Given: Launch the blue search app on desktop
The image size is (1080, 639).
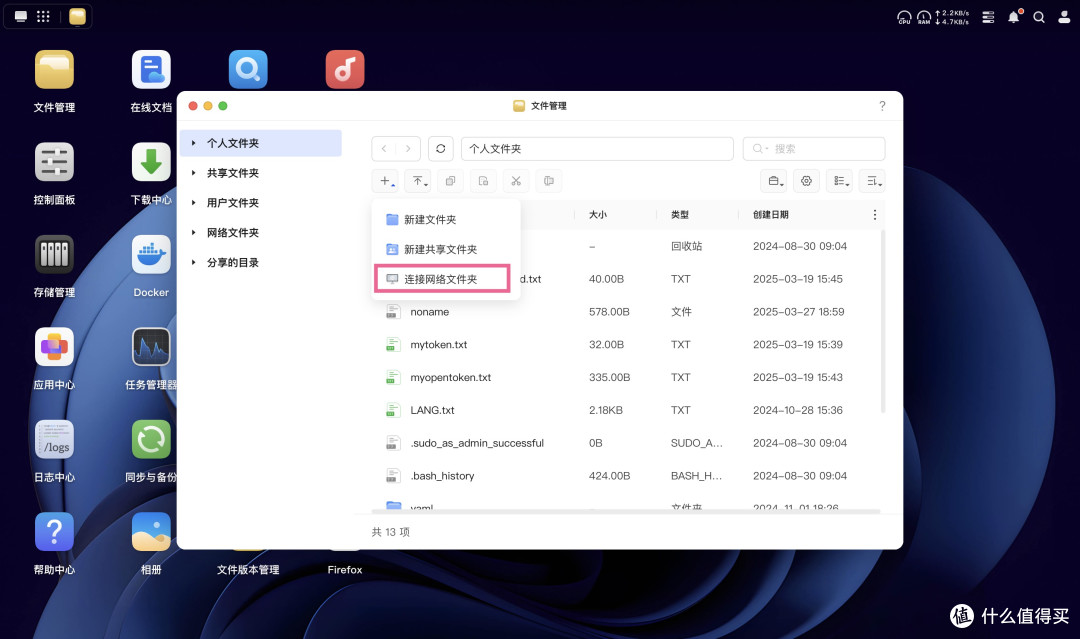Looking at the screenshot, I should tap(248, 70).
